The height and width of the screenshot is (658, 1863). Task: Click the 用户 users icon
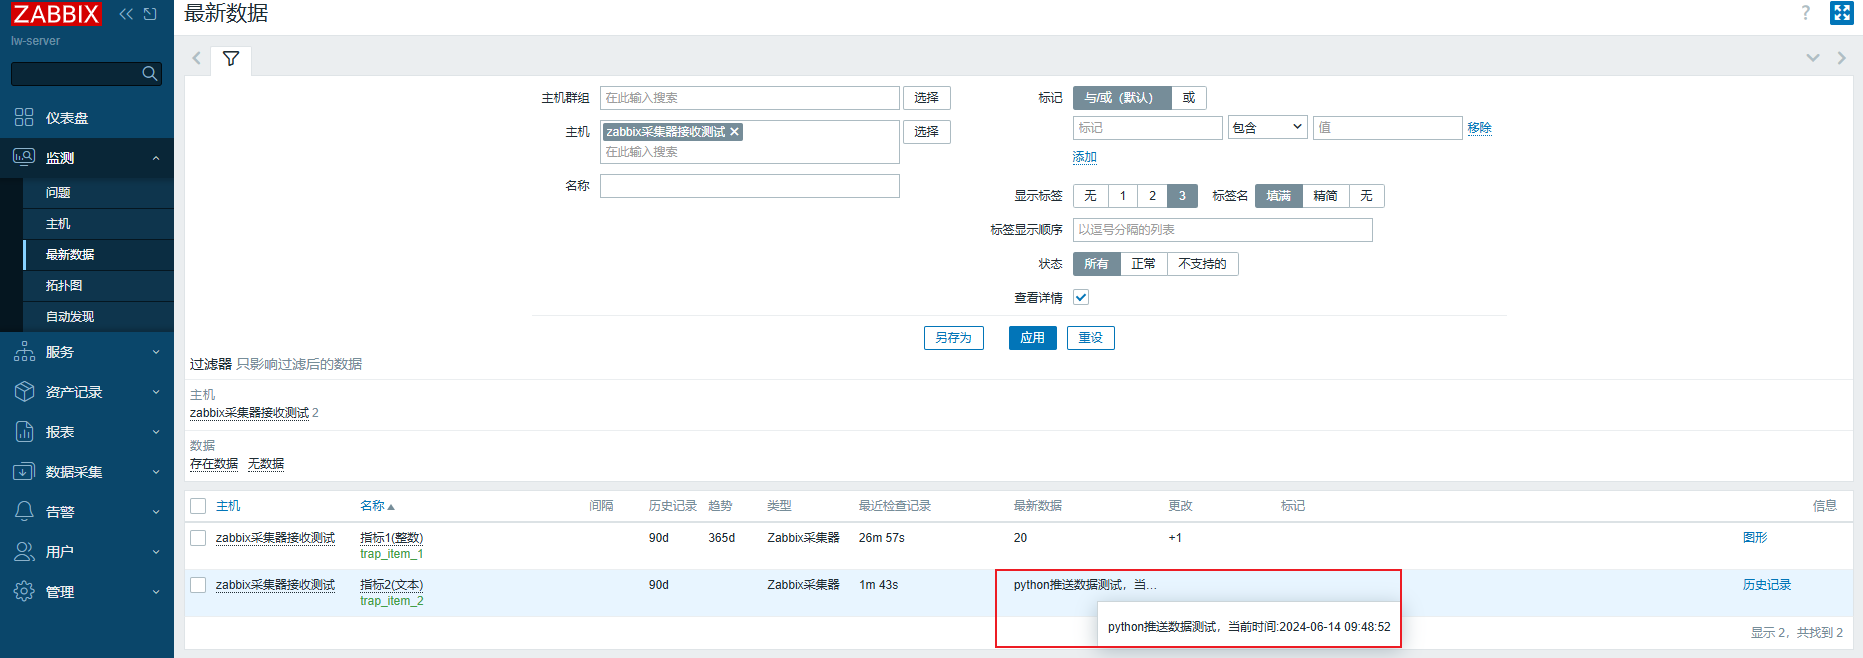point(24,551)
